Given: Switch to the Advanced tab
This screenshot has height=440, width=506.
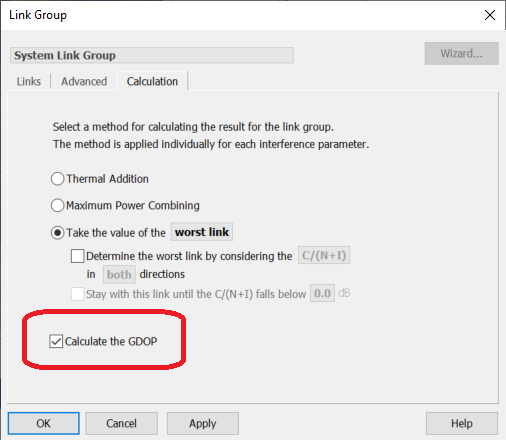Looking at the screenshot, I should coord(84,81).
